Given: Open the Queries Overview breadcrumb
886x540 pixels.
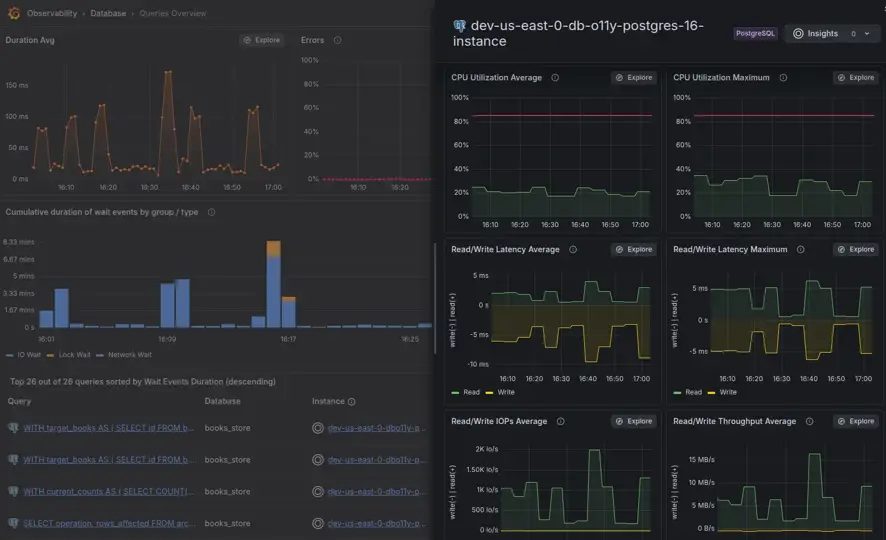Looking at the screenshot, I should (172, 13).
